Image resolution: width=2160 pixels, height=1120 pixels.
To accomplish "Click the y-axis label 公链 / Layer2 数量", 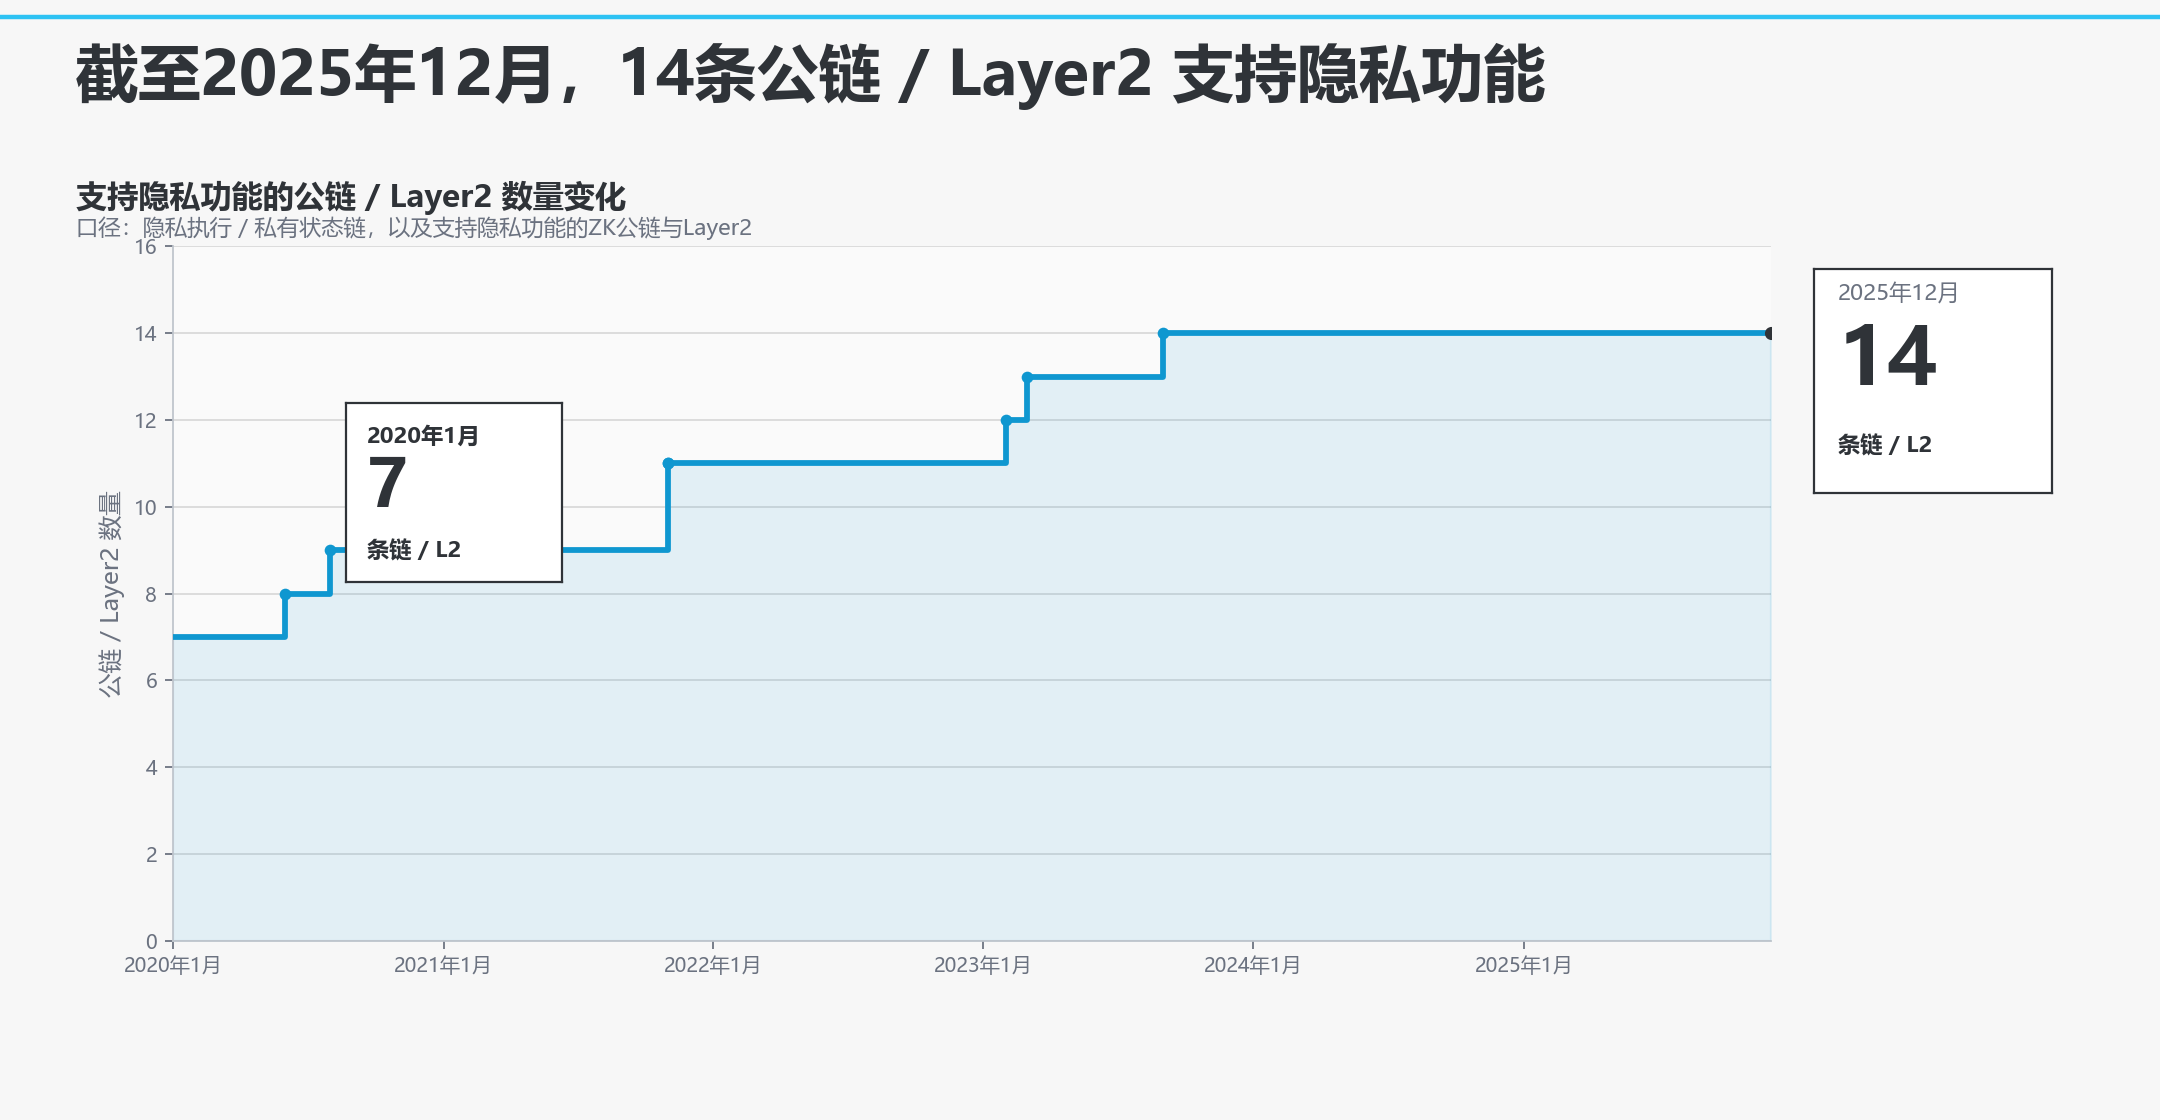I will pyautogui.click(x=109, y=594).
